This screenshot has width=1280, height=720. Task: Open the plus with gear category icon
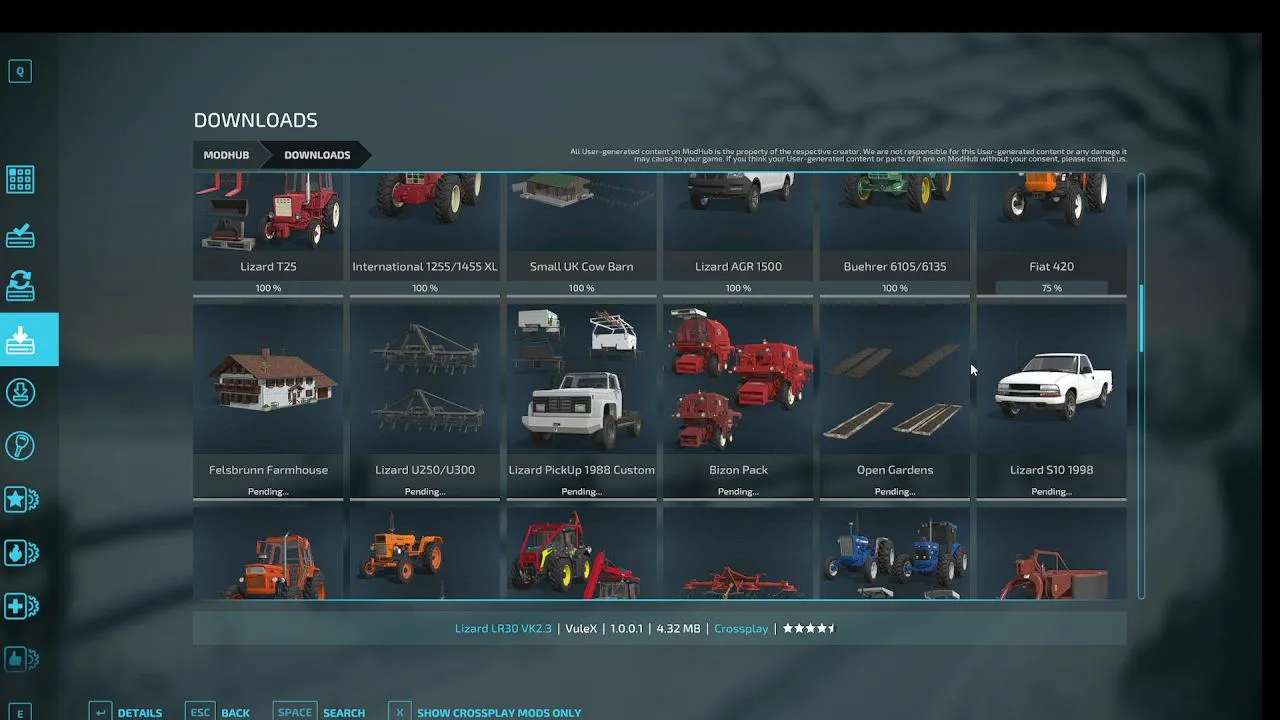(21, 606)
